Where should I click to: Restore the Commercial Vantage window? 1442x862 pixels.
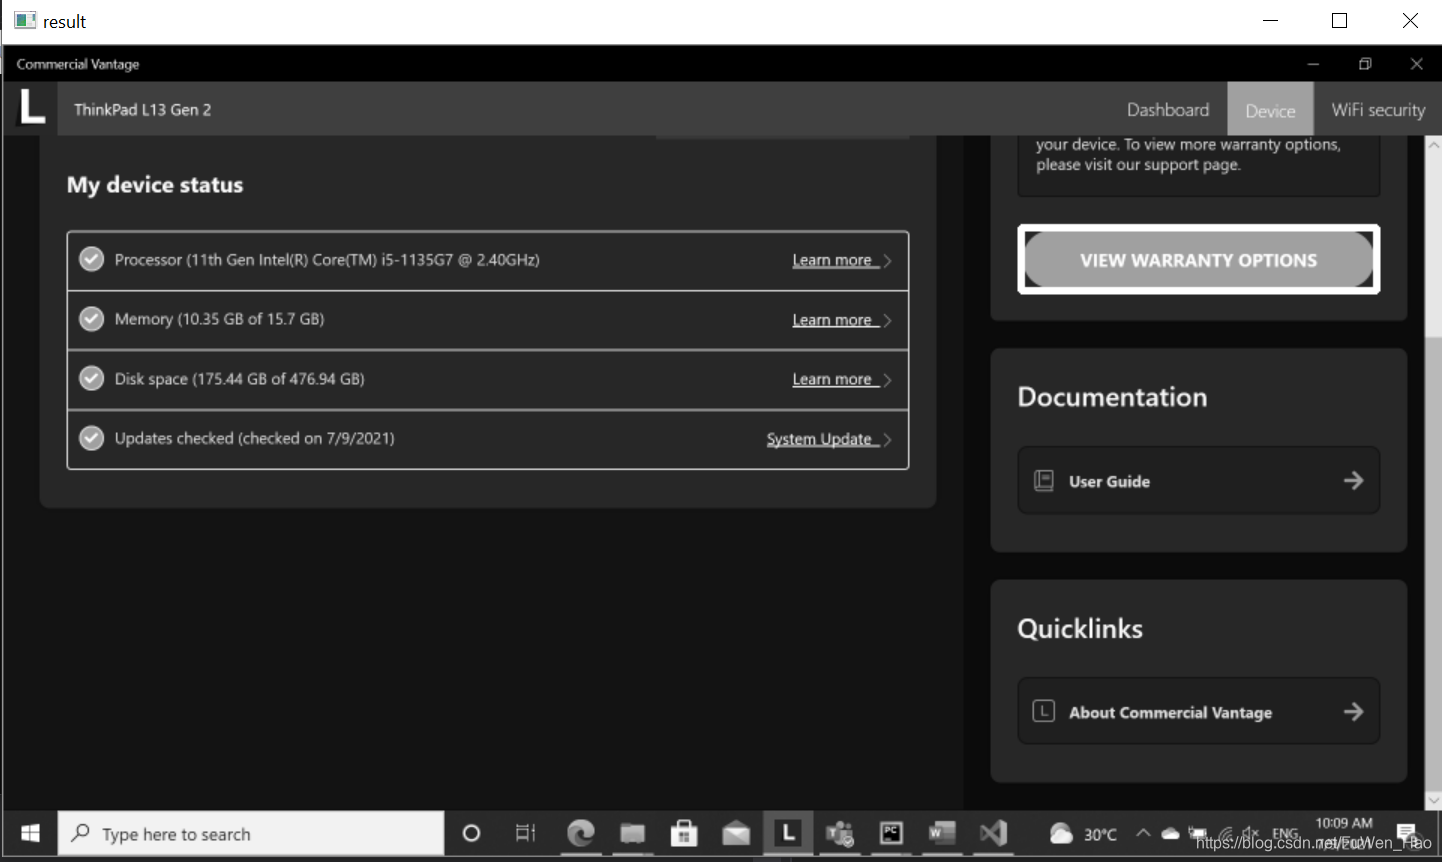[1365, 64]
